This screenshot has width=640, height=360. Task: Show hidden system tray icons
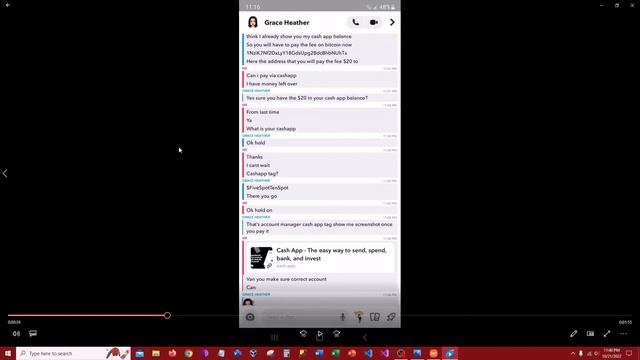573,353
